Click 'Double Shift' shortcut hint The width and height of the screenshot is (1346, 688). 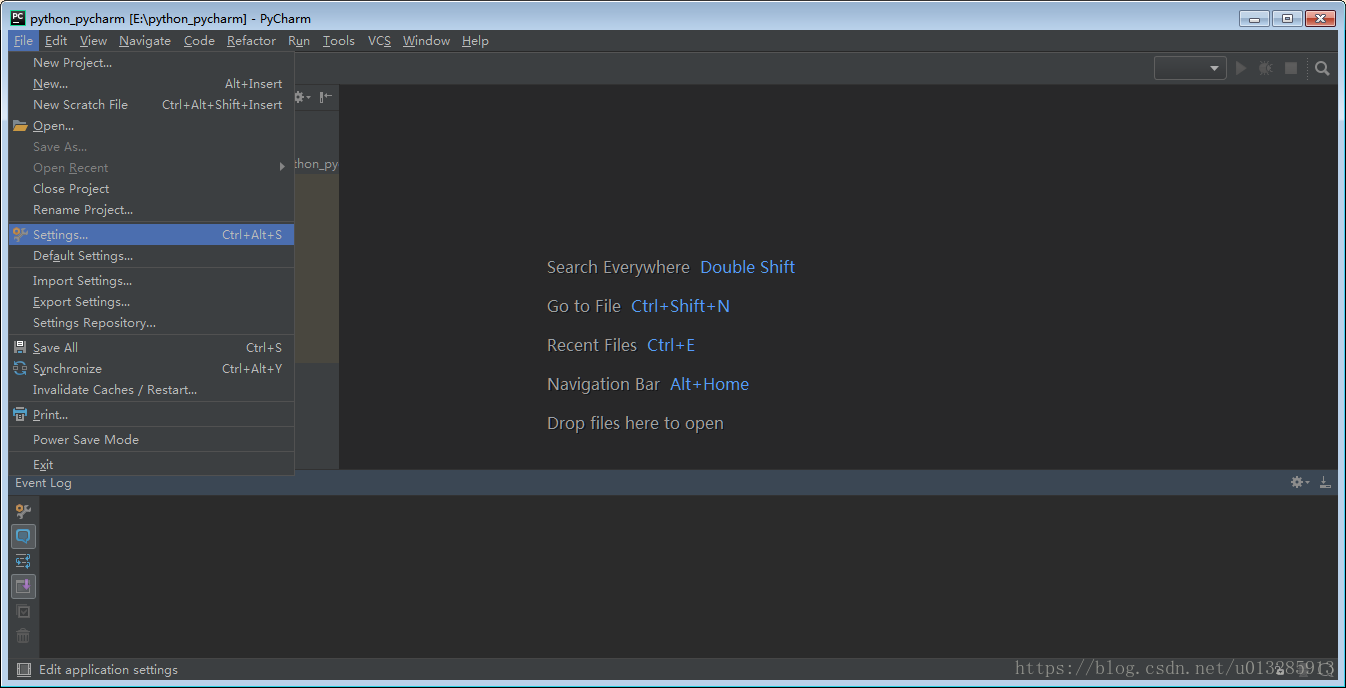click(747, 267)
